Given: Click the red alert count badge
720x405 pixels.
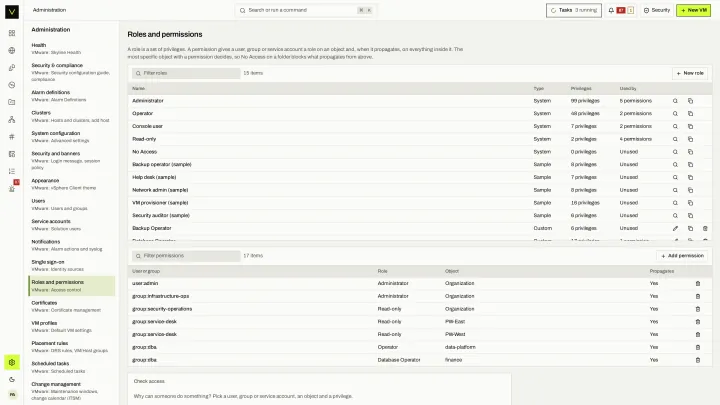Looking at the screenshot, I should [621, 10].
